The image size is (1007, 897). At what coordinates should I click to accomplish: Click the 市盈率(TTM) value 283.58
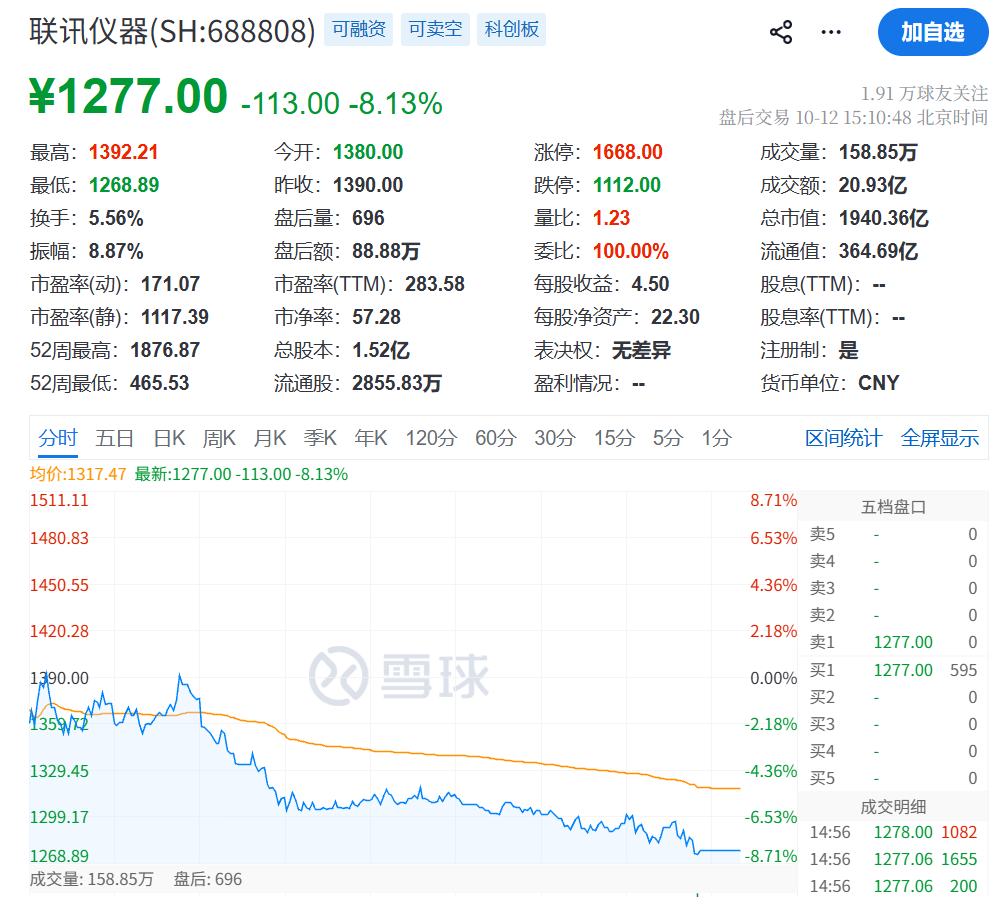tap(435, 284)
